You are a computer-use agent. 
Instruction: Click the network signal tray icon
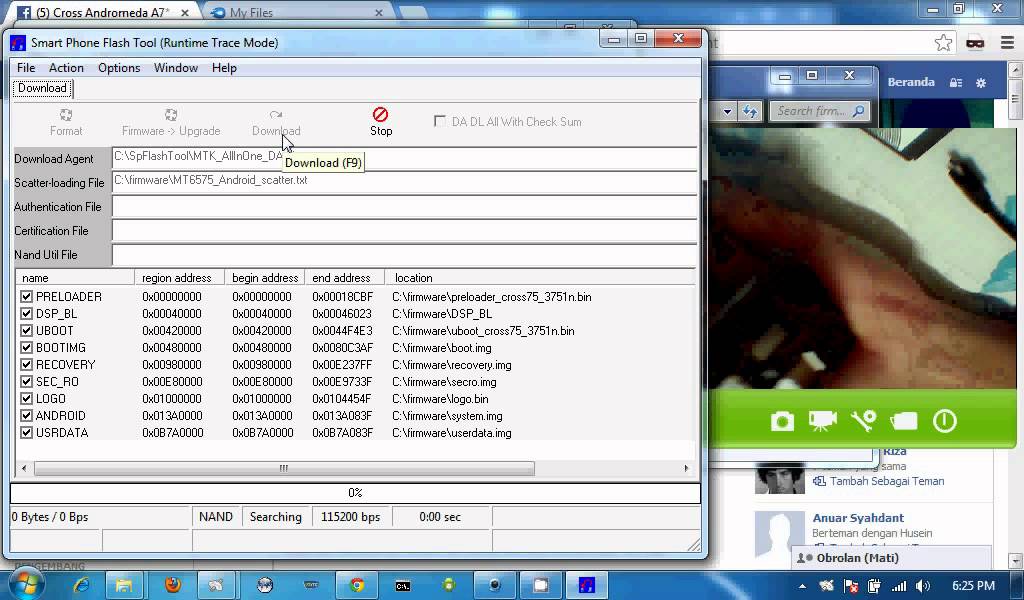[899, 586]
